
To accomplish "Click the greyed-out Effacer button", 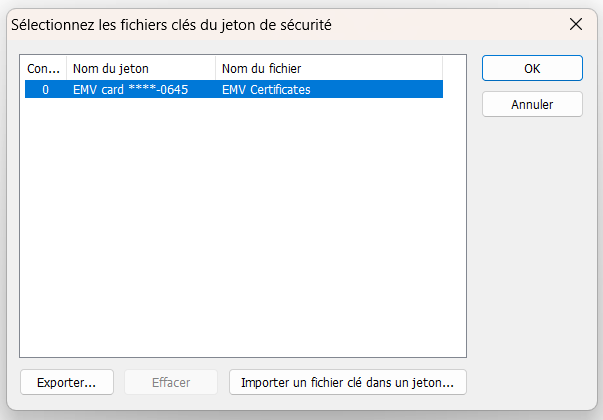I will tap(171, 382).
